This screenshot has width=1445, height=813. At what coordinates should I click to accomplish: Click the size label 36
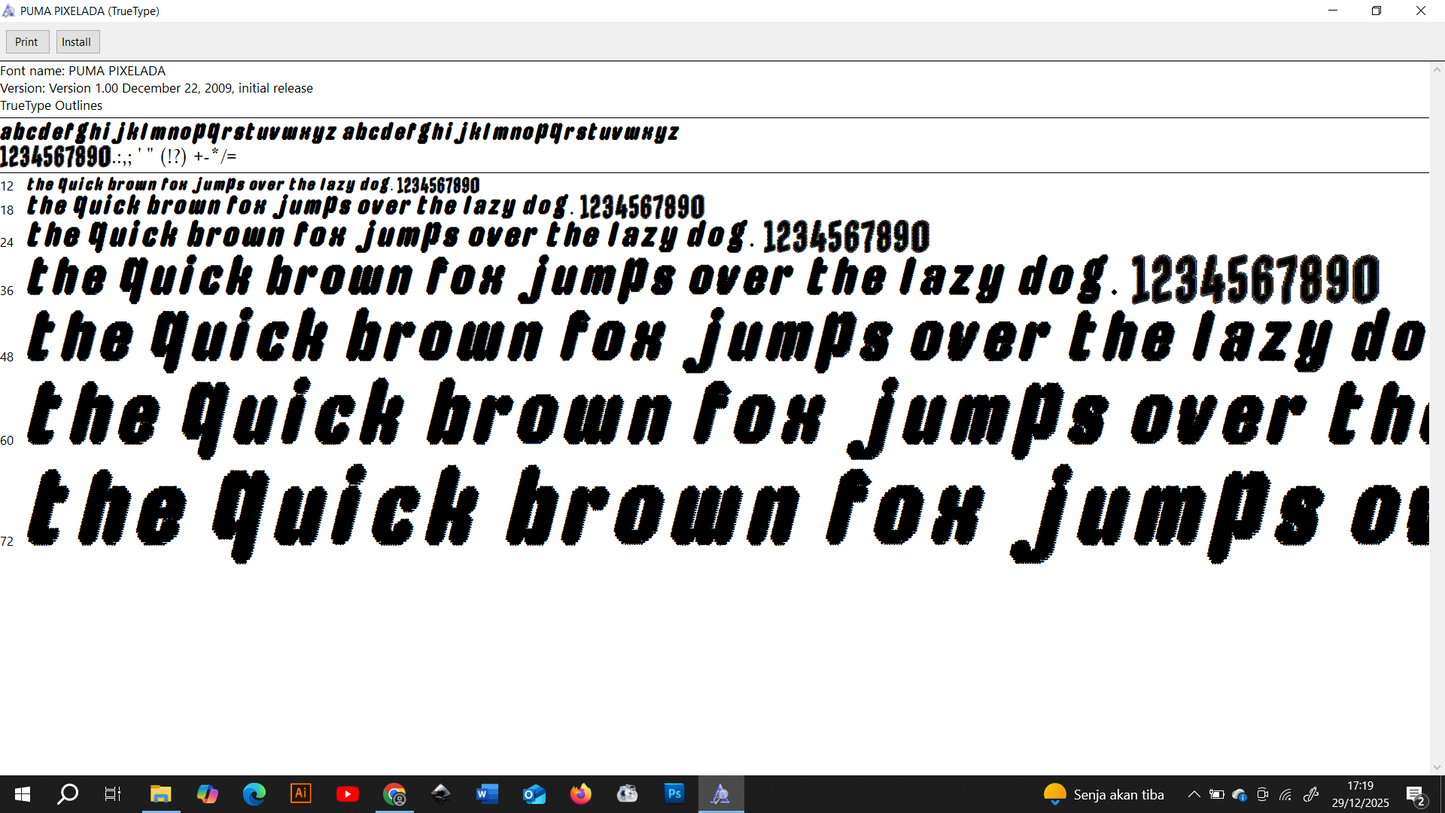[x=7, y=291]
